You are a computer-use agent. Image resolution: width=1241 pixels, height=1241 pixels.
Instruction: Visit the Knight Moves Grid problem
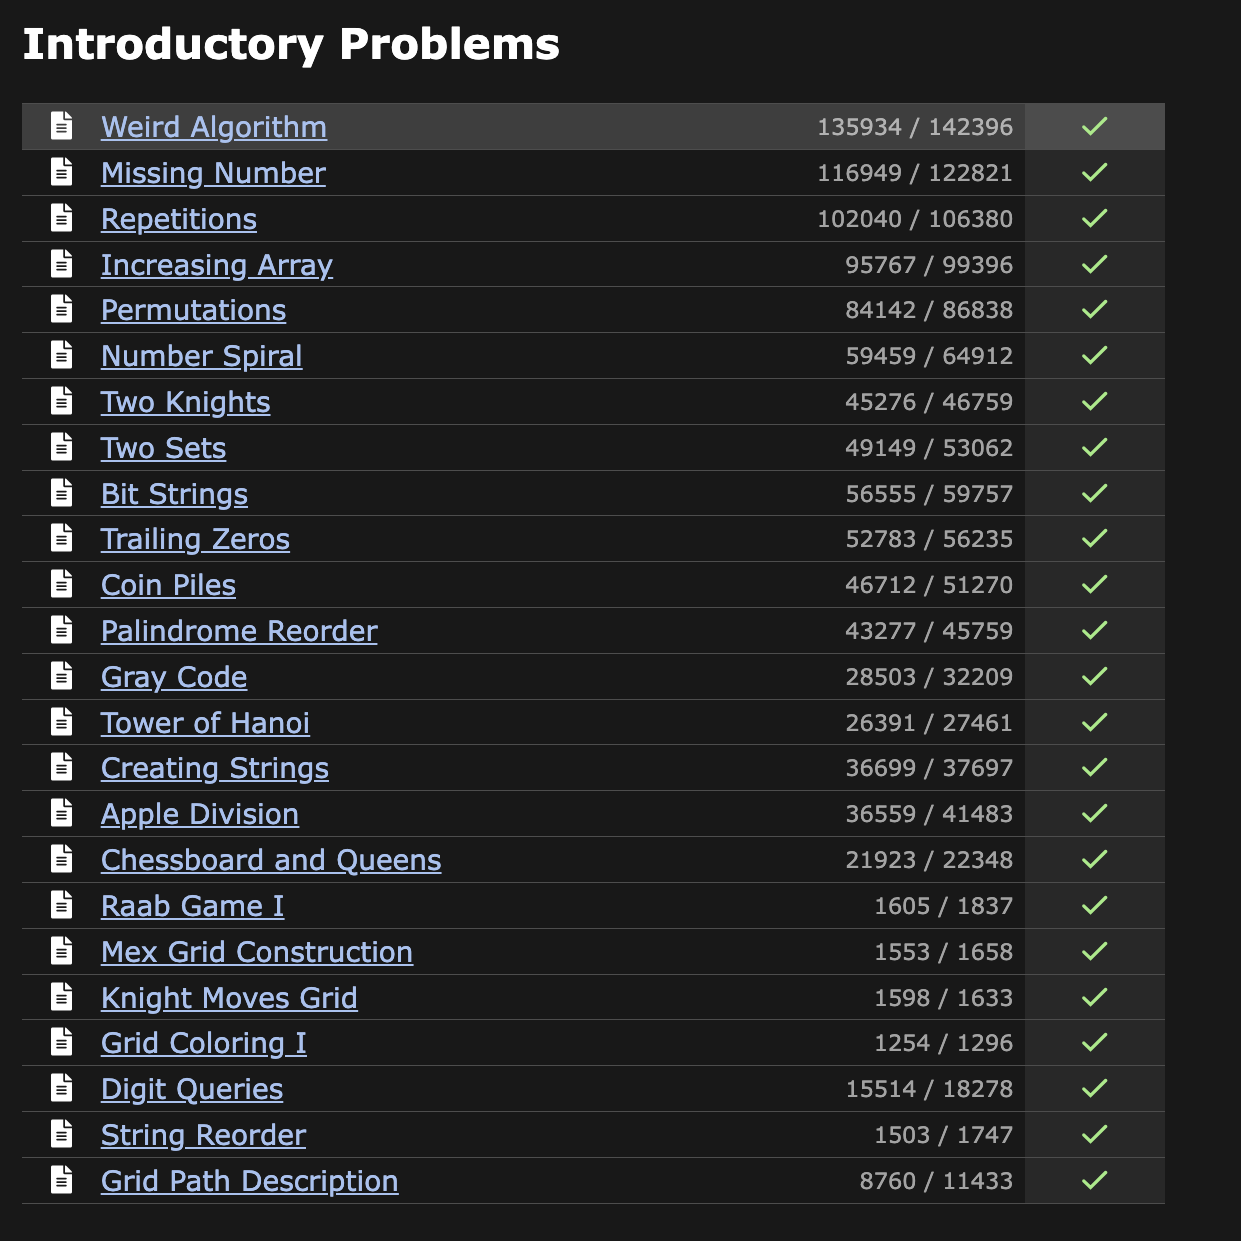click(229, 998)
